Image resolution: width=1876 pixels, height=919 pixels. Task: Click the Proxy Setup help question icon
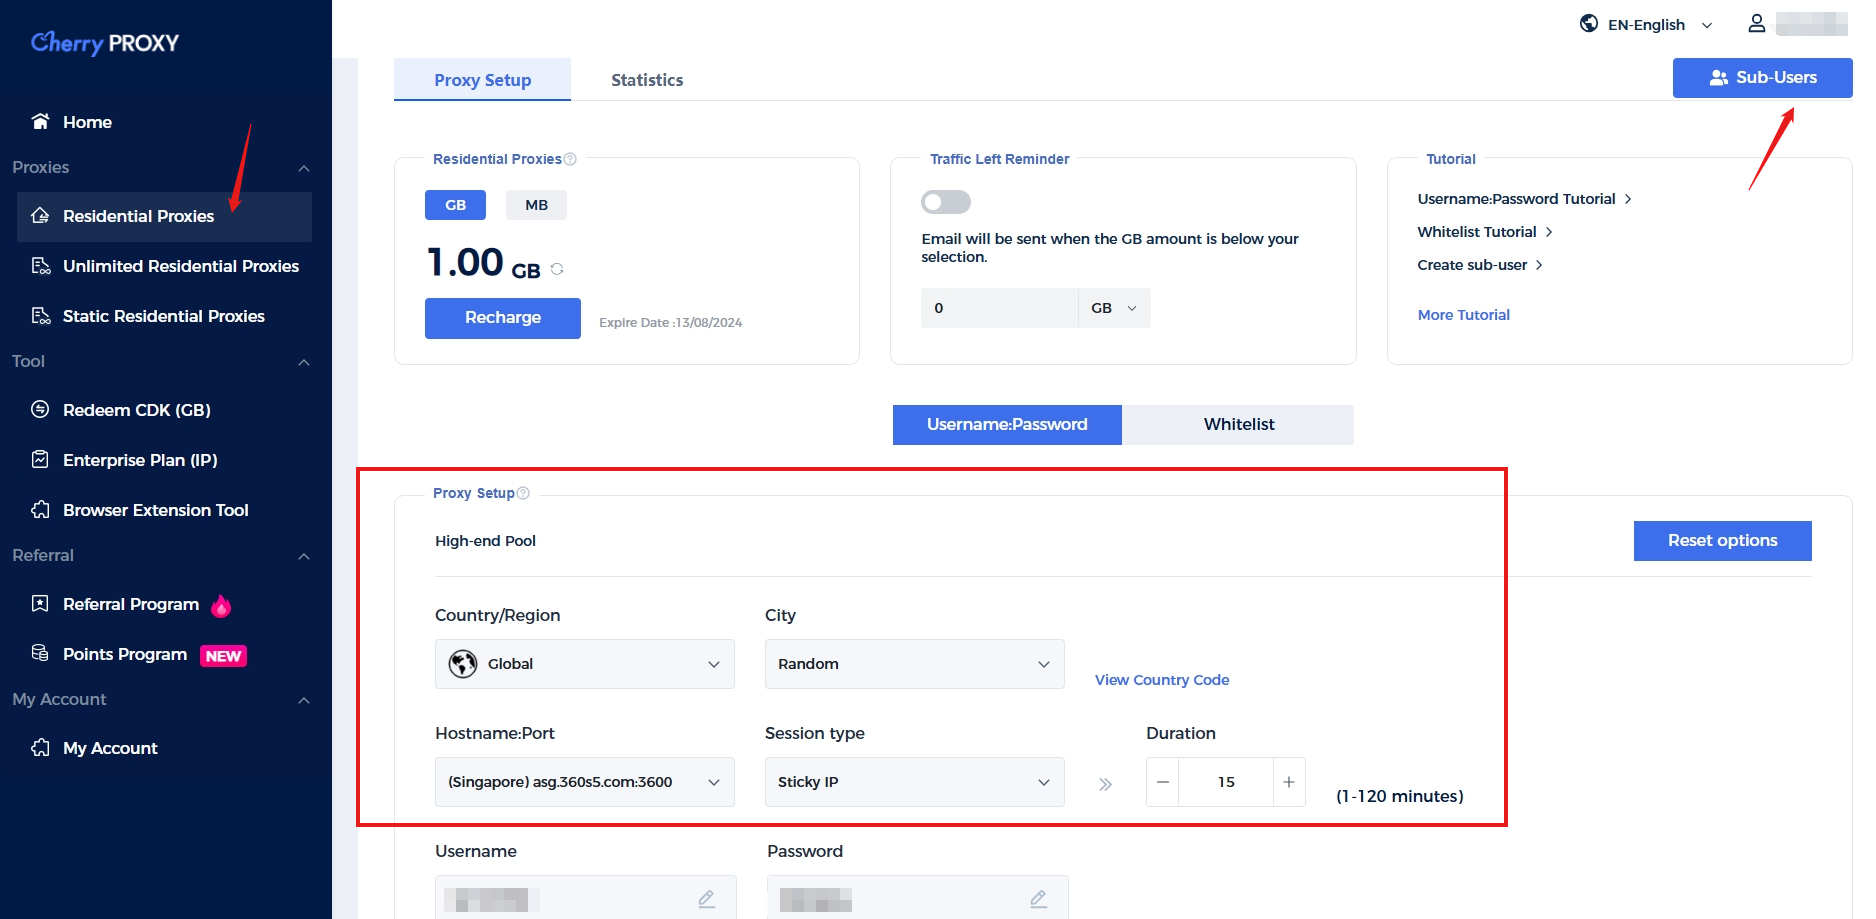523,493
